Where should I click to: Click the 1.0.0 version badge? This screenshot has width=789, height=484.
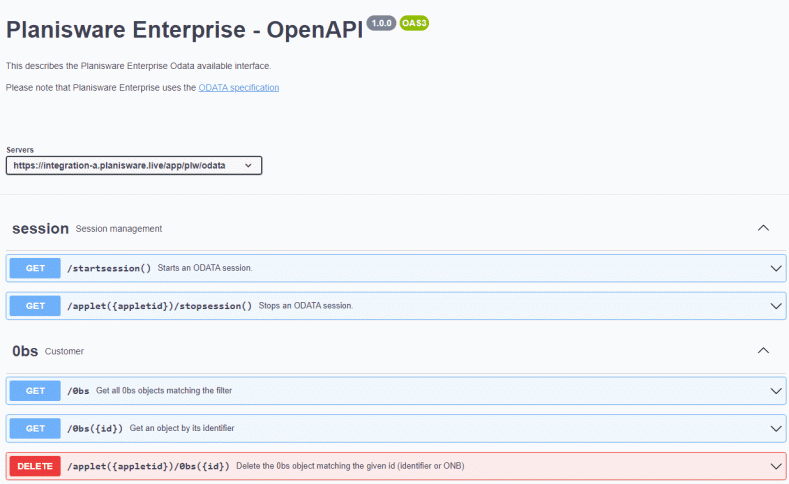click(x=381, y=23)
